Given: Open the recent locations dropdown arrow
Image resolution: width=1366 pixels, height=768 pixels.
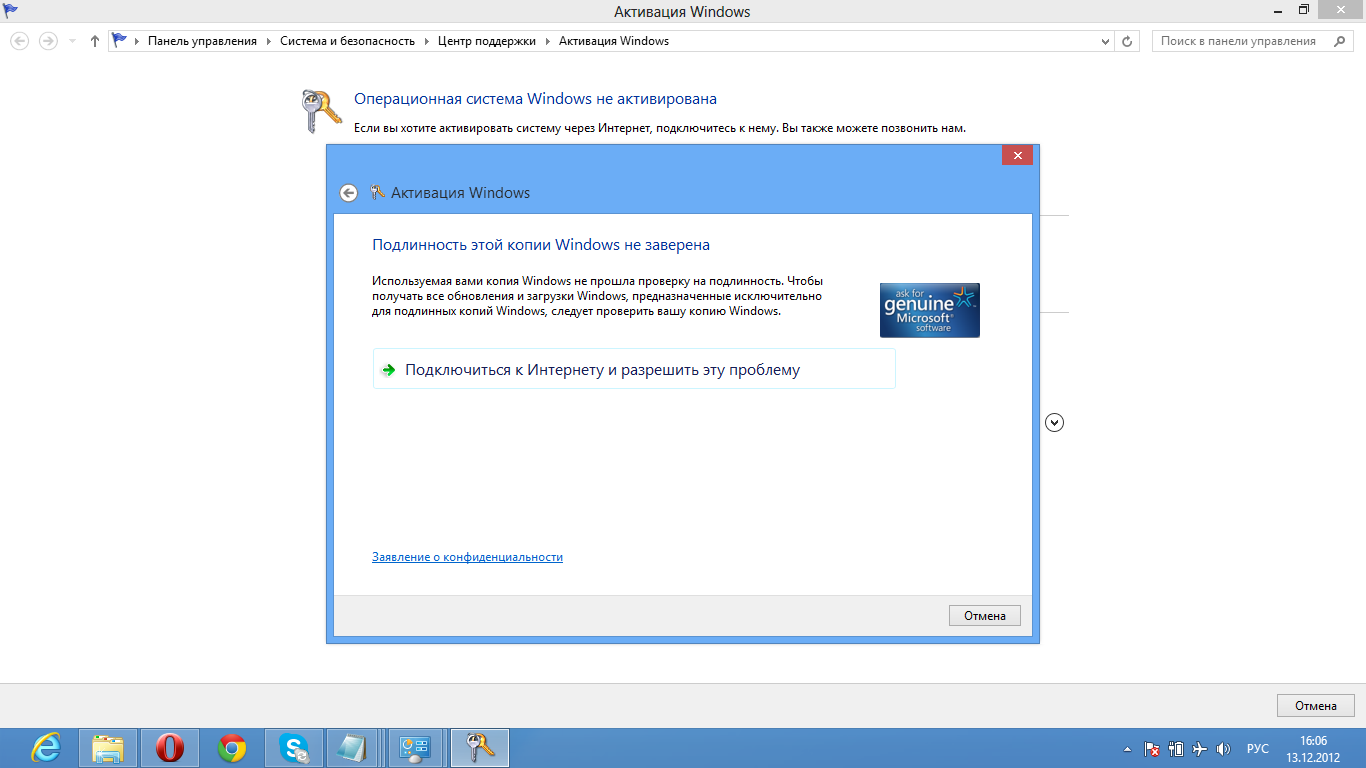Looking at the screenshot, I should [72, 41].
